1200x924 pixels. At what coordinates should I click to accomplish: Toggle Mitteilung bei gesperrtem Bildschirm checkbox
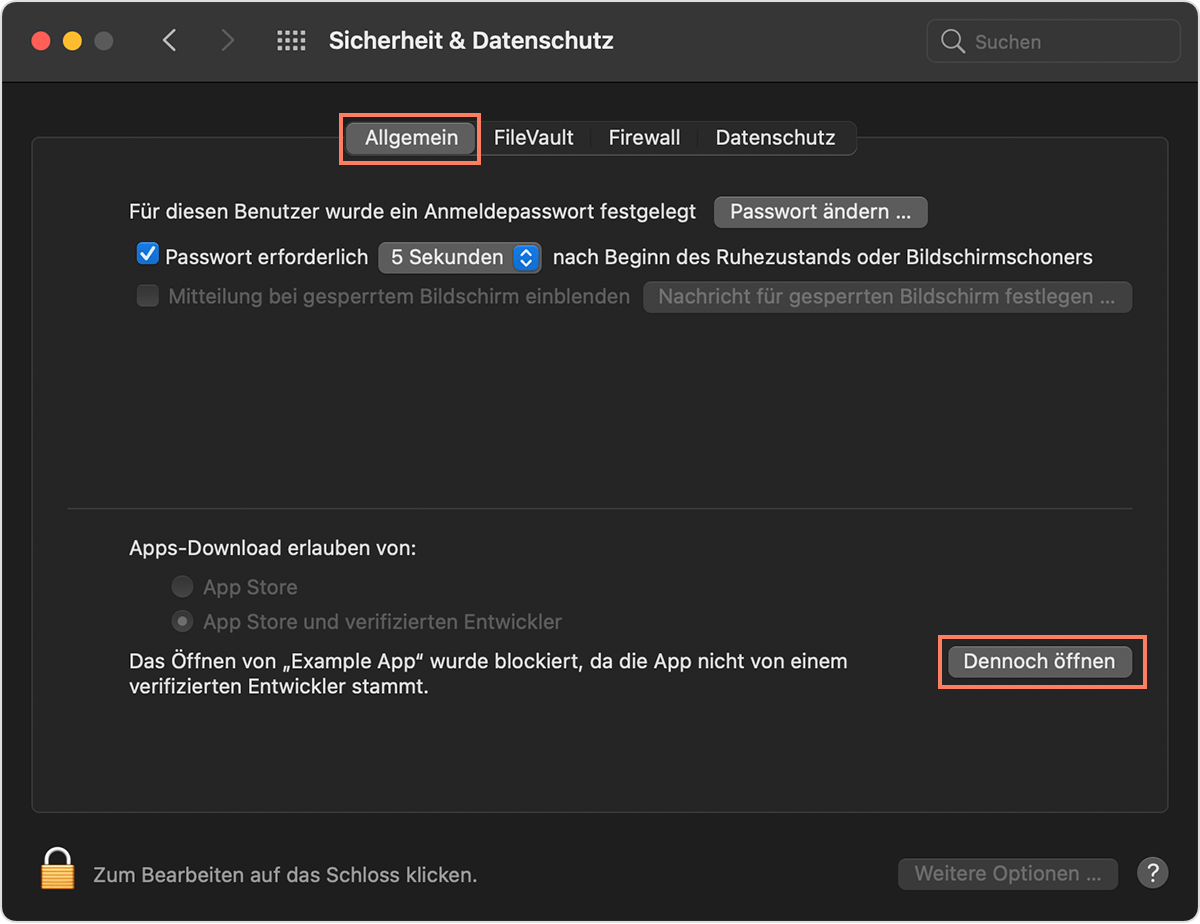coord(148,296)
